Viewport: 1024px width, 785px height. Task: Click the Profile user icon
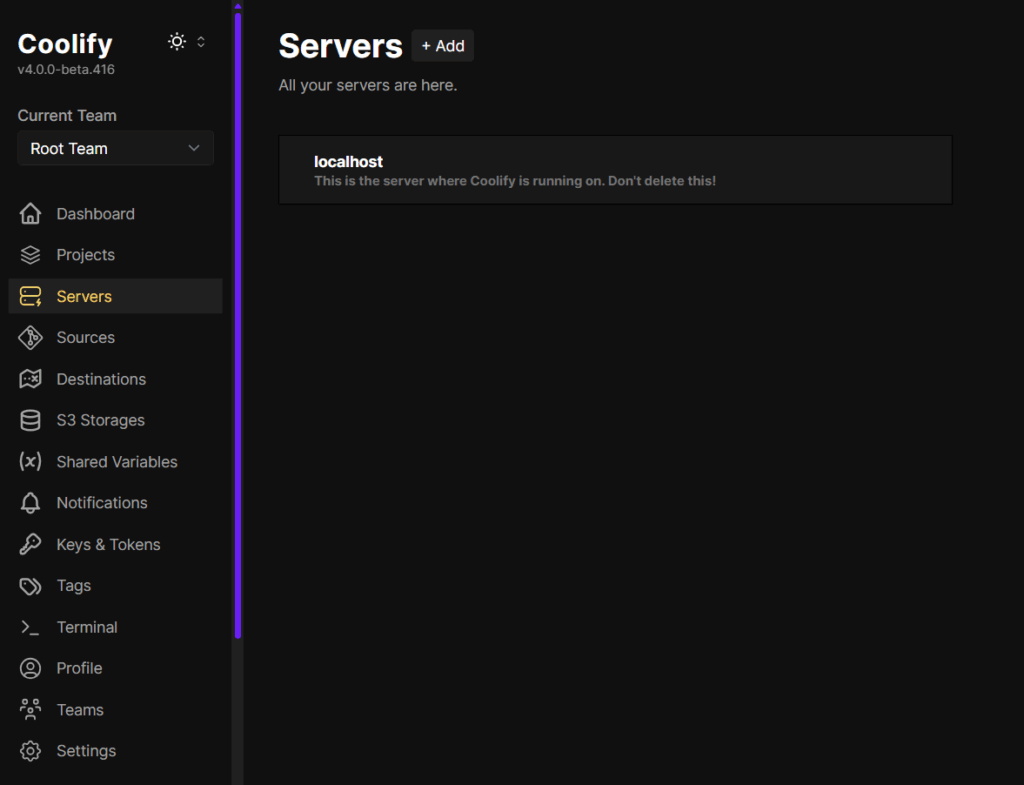coord(30,668)
